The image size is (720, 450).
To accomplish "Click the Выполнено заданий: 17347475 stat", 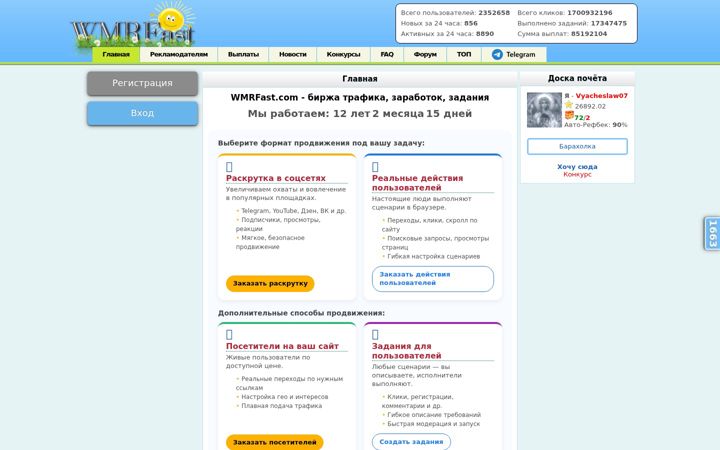I will [x=572, y=23].
